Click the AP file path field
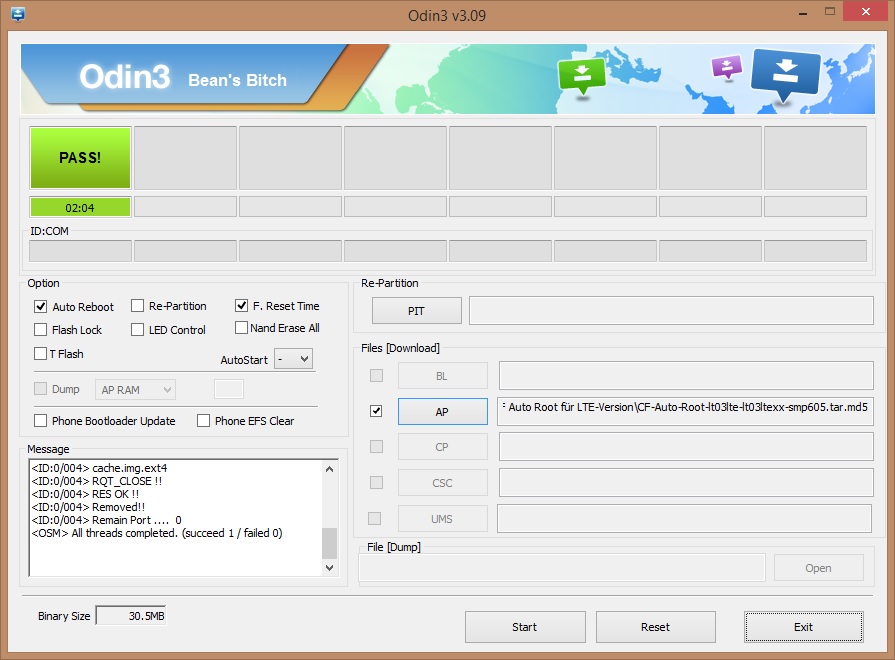The width and height of the screenshot is (895, 660). (x=686, y=412)
